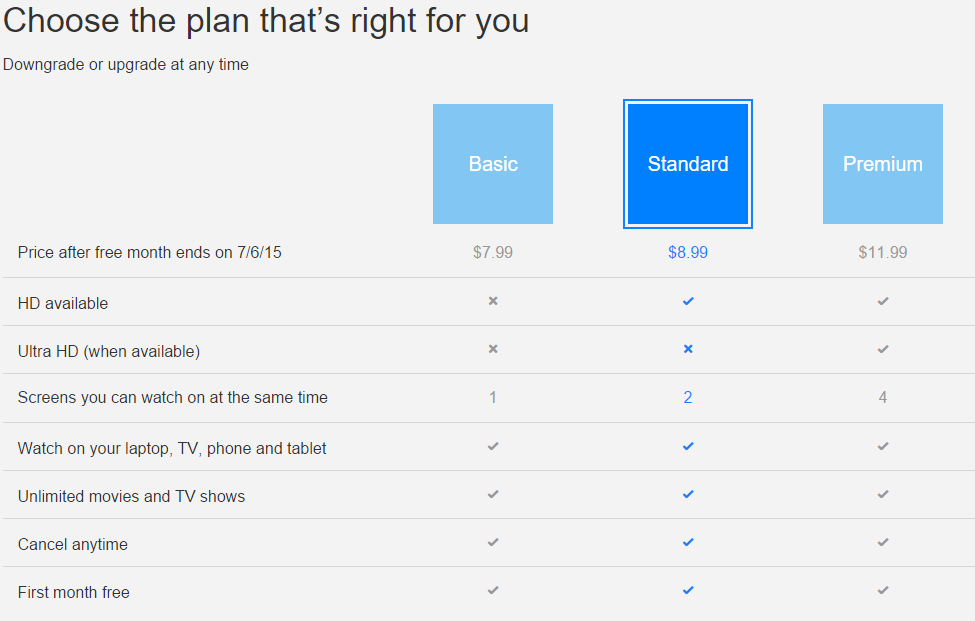
Task: Click the Unlimited movies checkmark under Basic
Action: (x=493, y=494)
